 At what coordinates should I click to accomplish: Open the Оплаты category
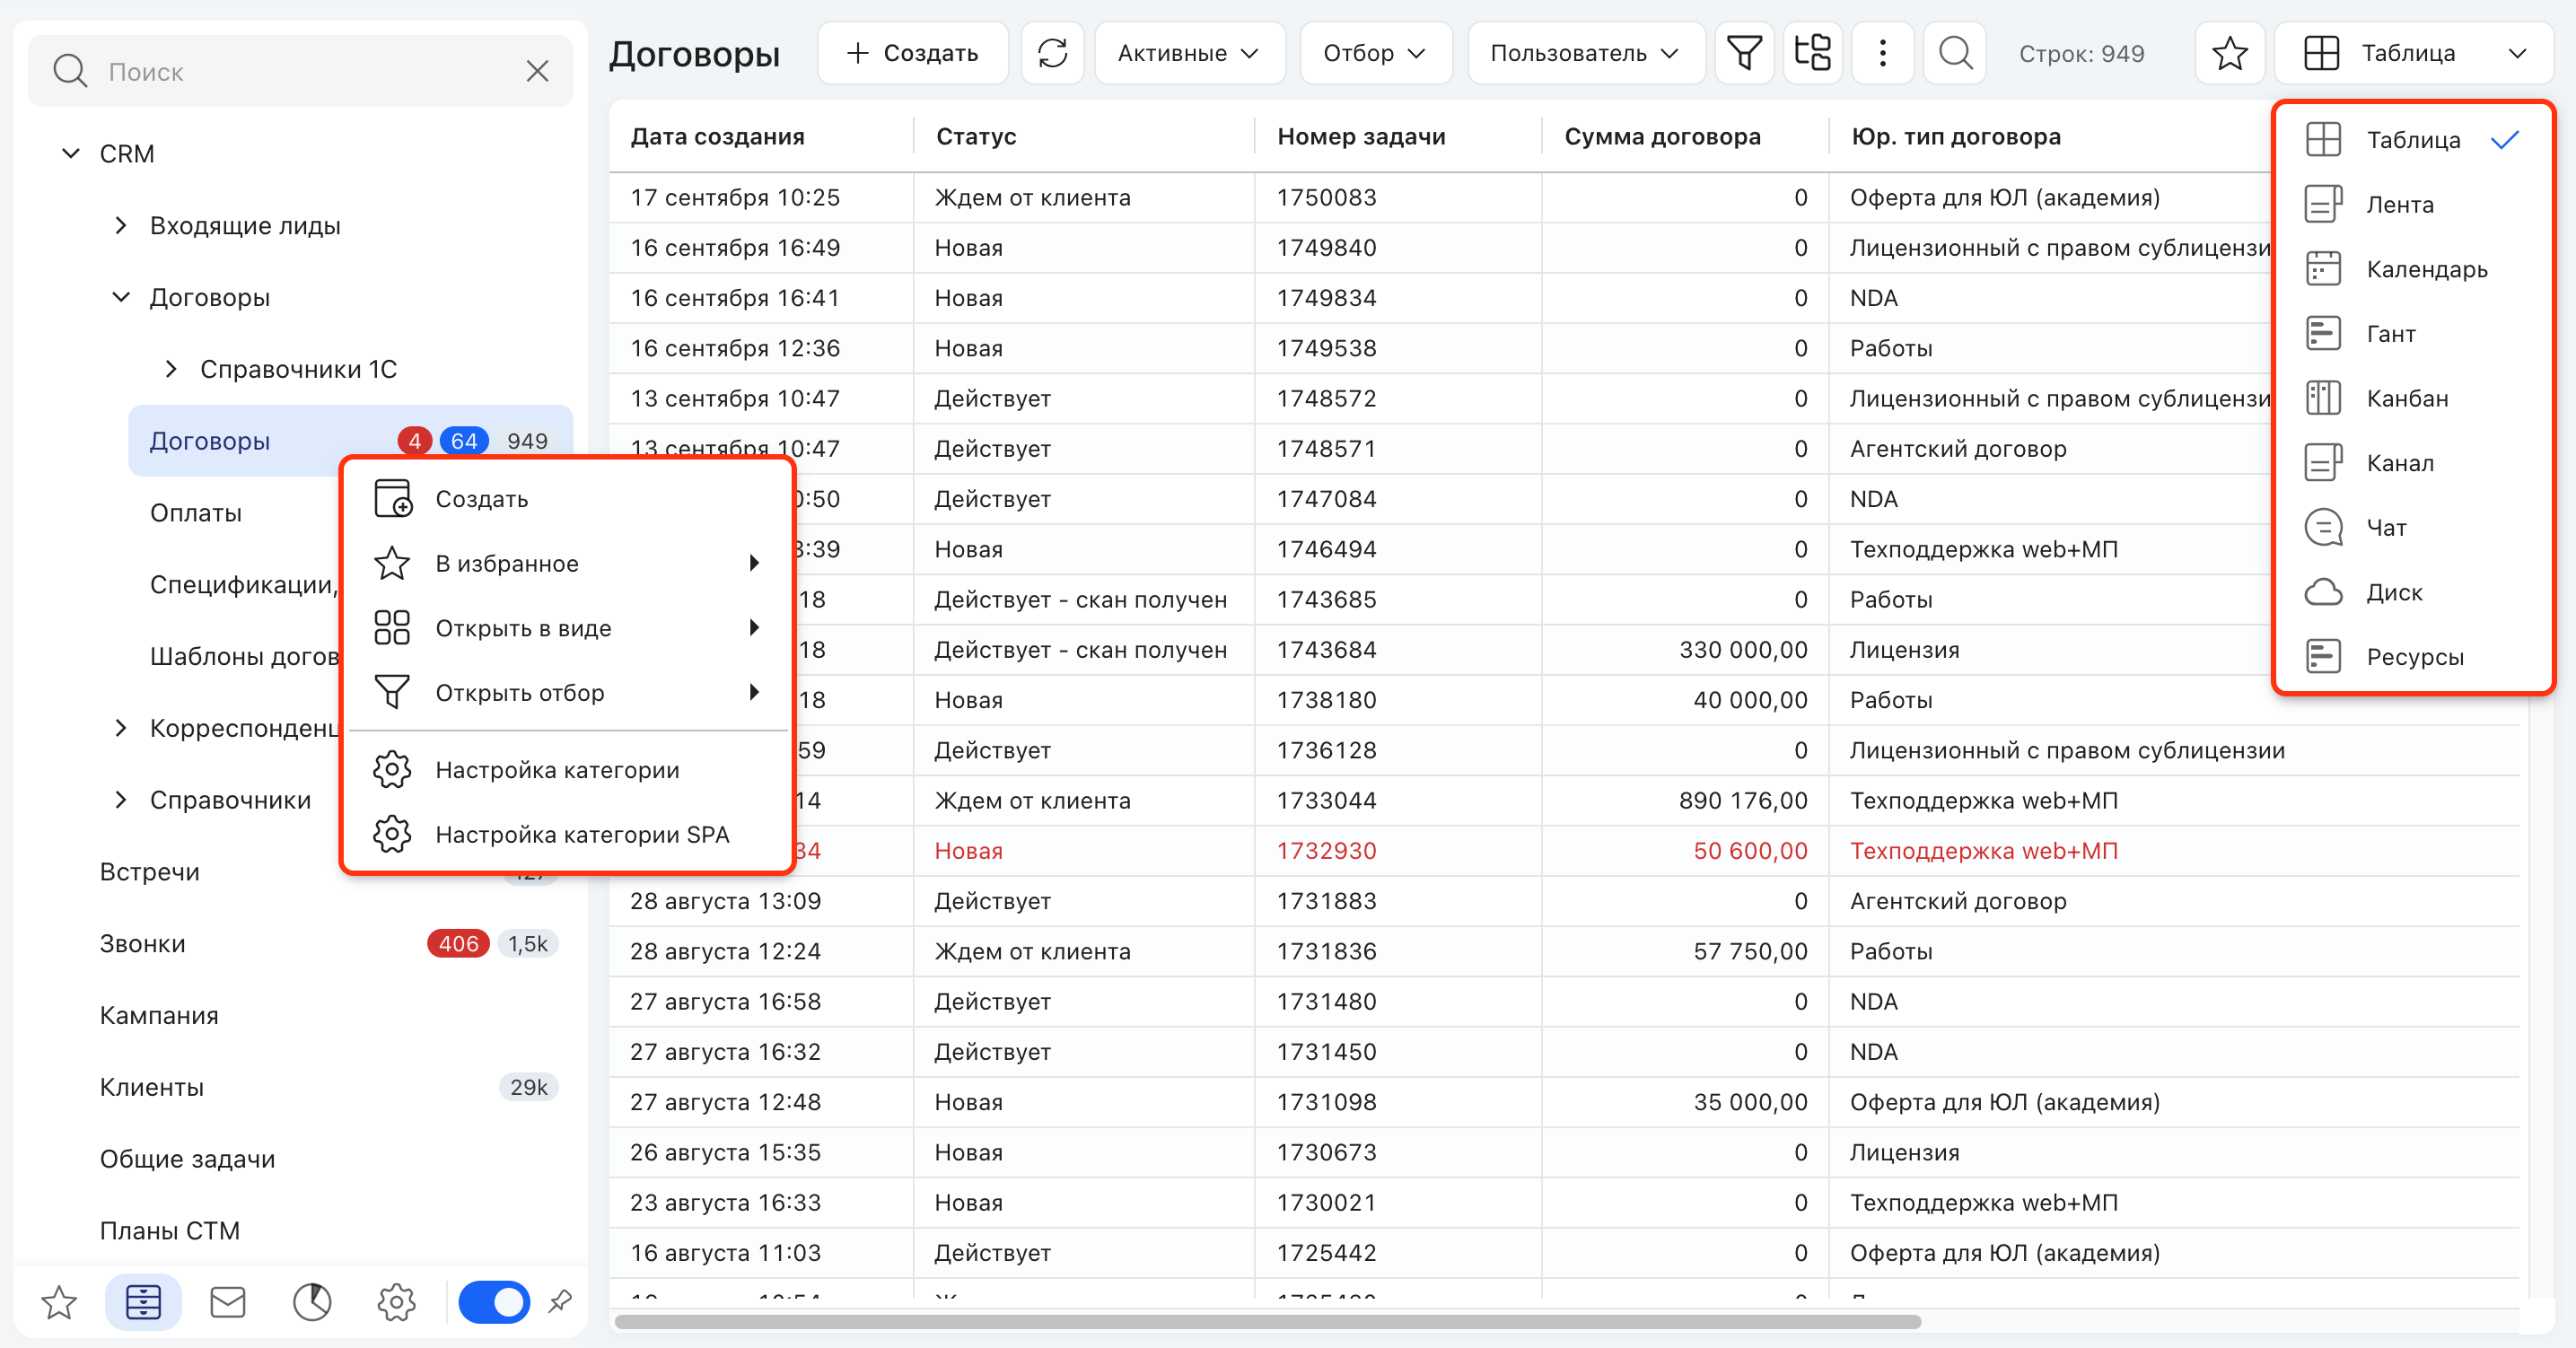coord(196,513)
